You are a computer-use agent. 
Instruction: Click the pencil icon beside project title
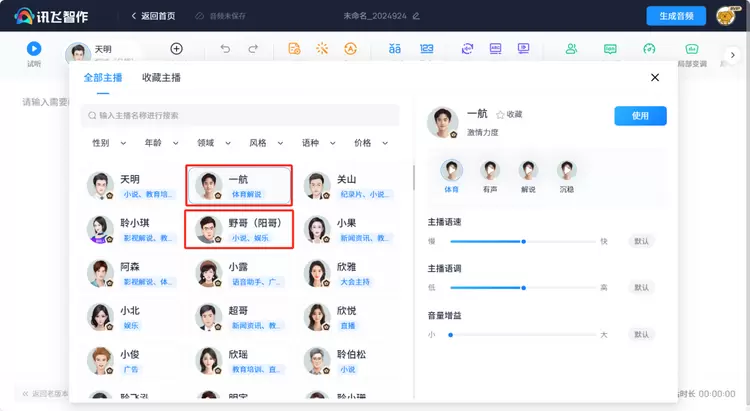click(x=416, y=16)
